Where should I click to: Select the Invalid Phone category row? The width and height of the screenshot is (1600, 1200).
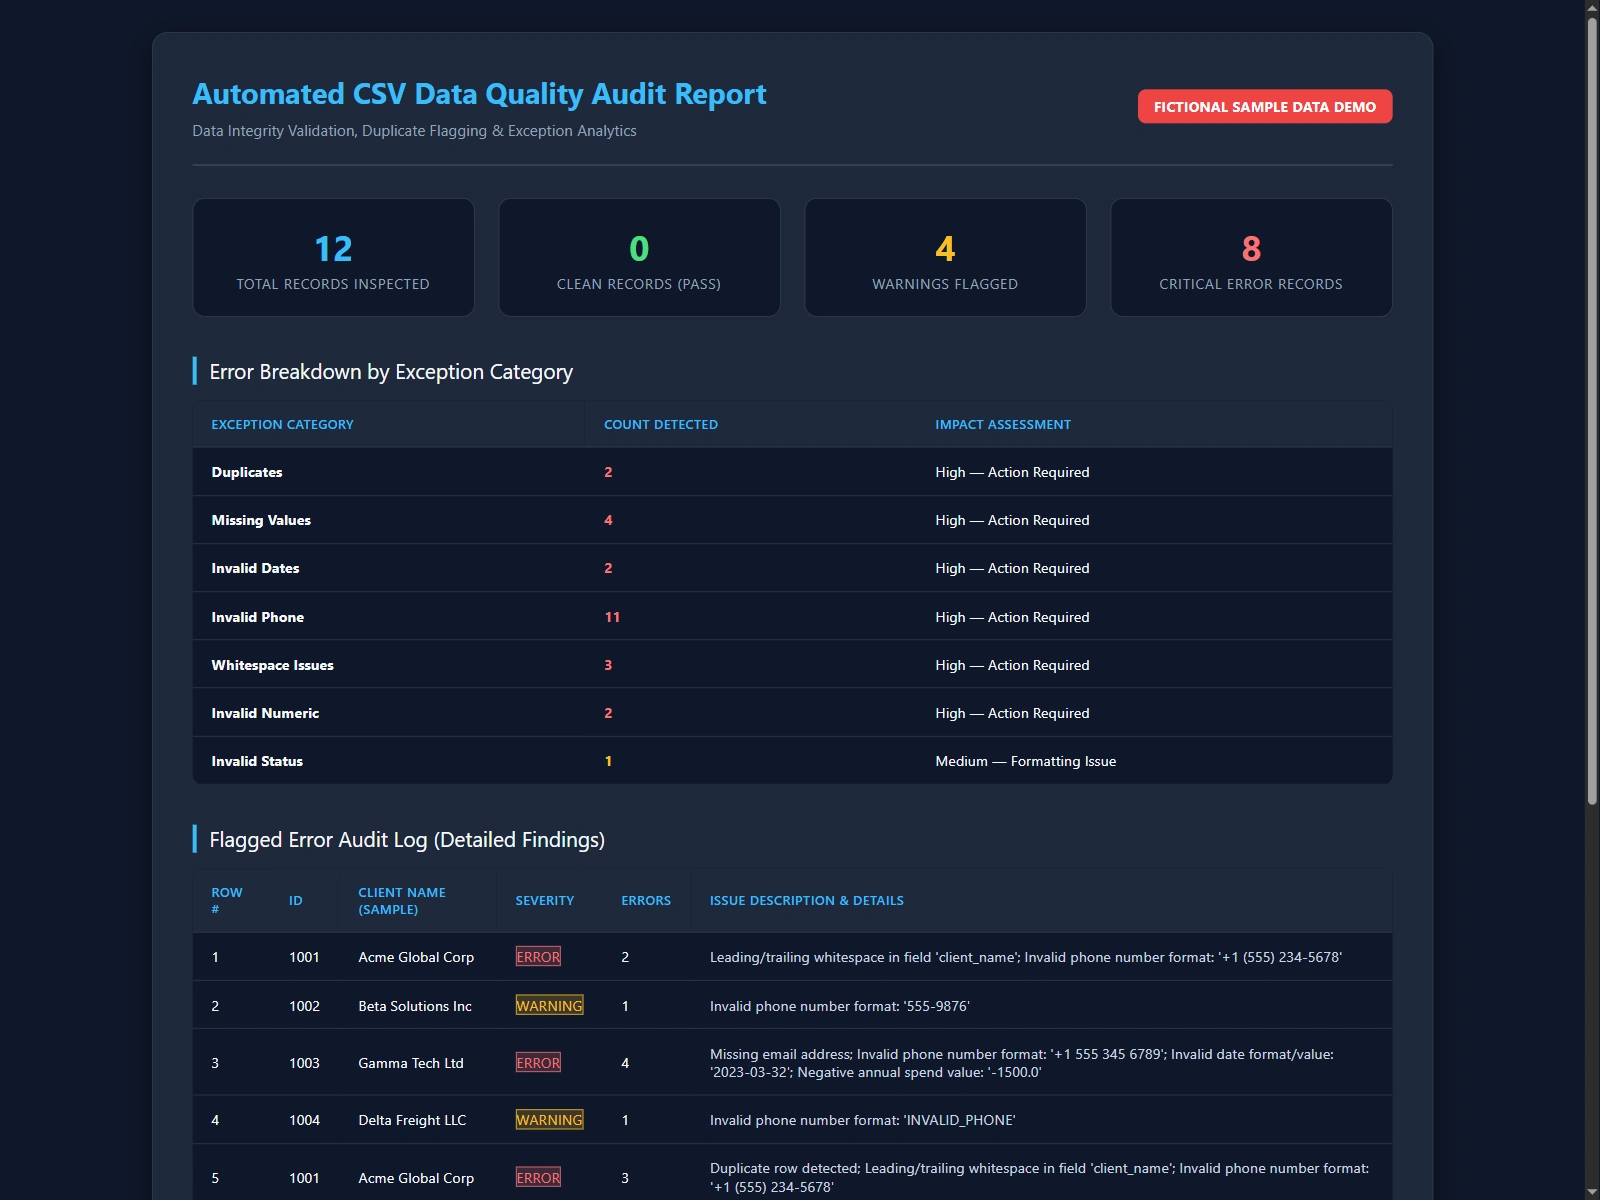coord(792,617)
